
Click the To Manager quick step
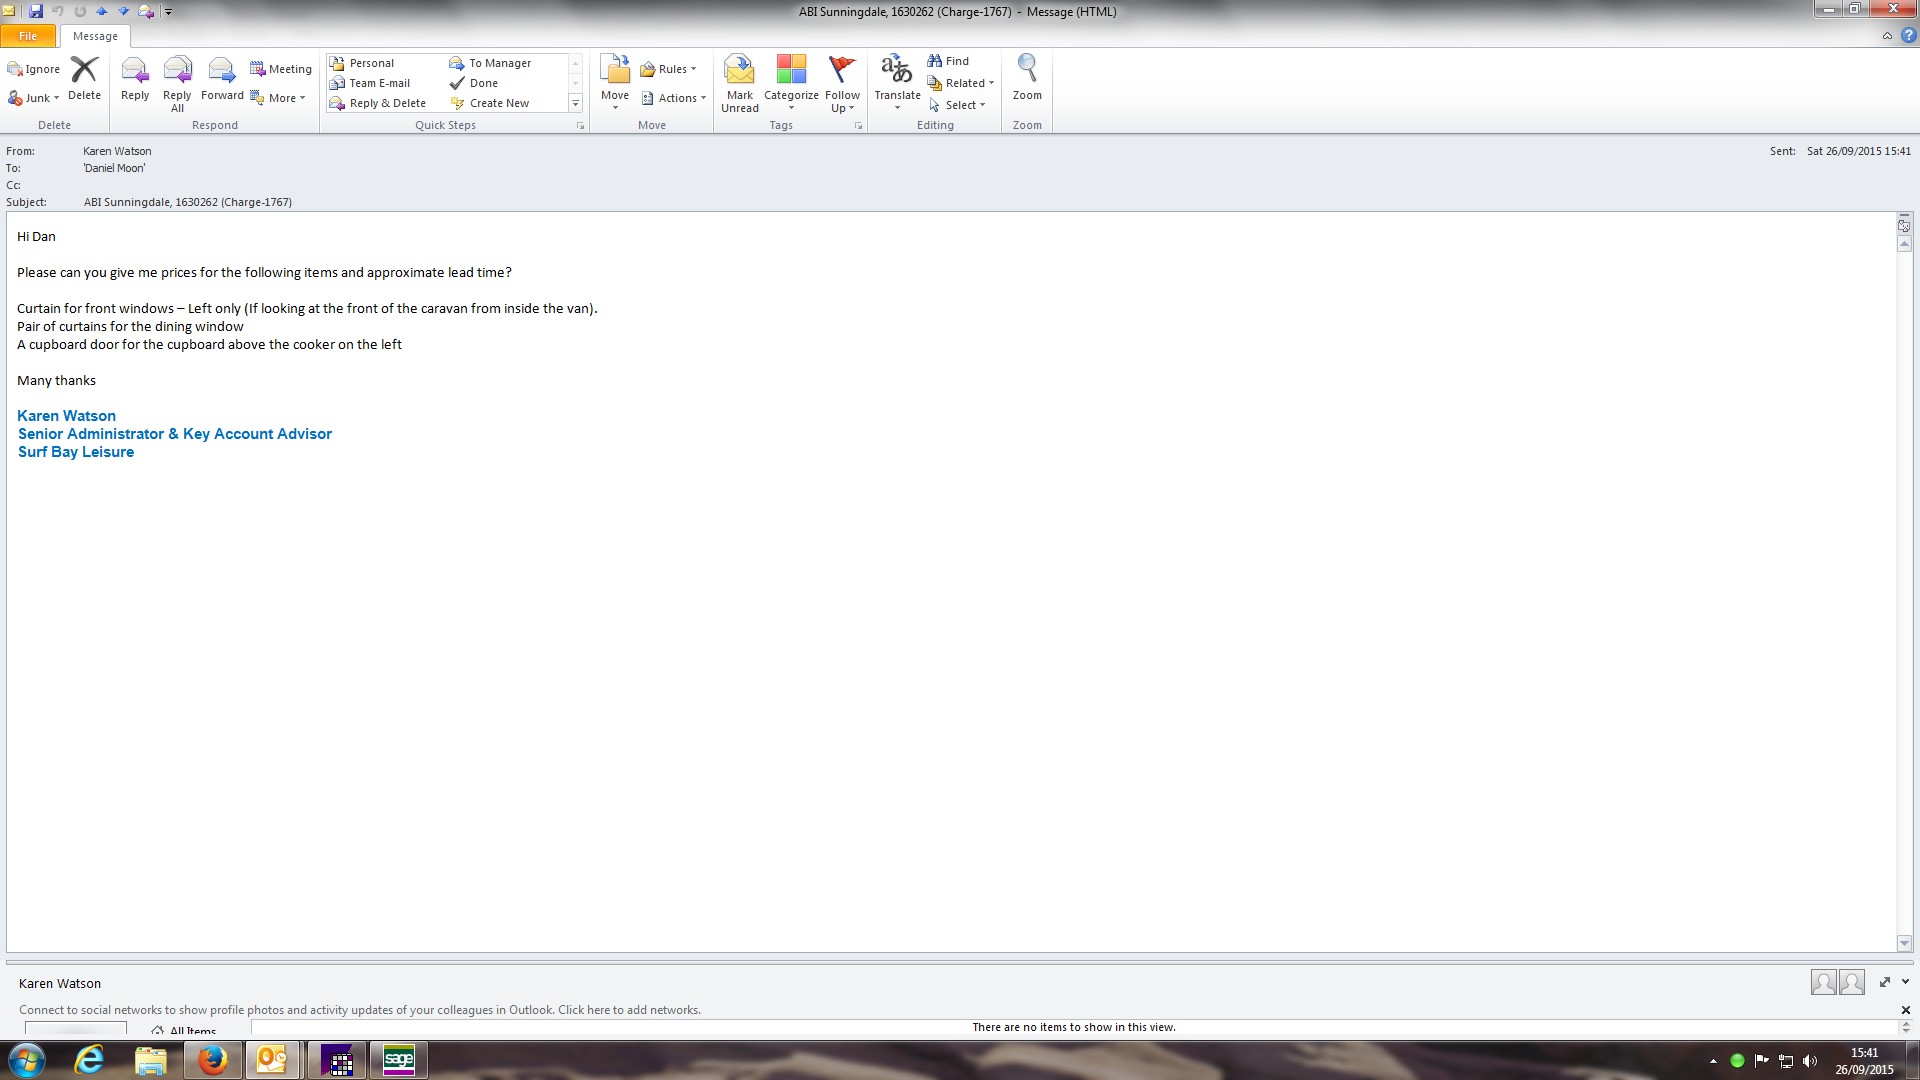[499, 63]
